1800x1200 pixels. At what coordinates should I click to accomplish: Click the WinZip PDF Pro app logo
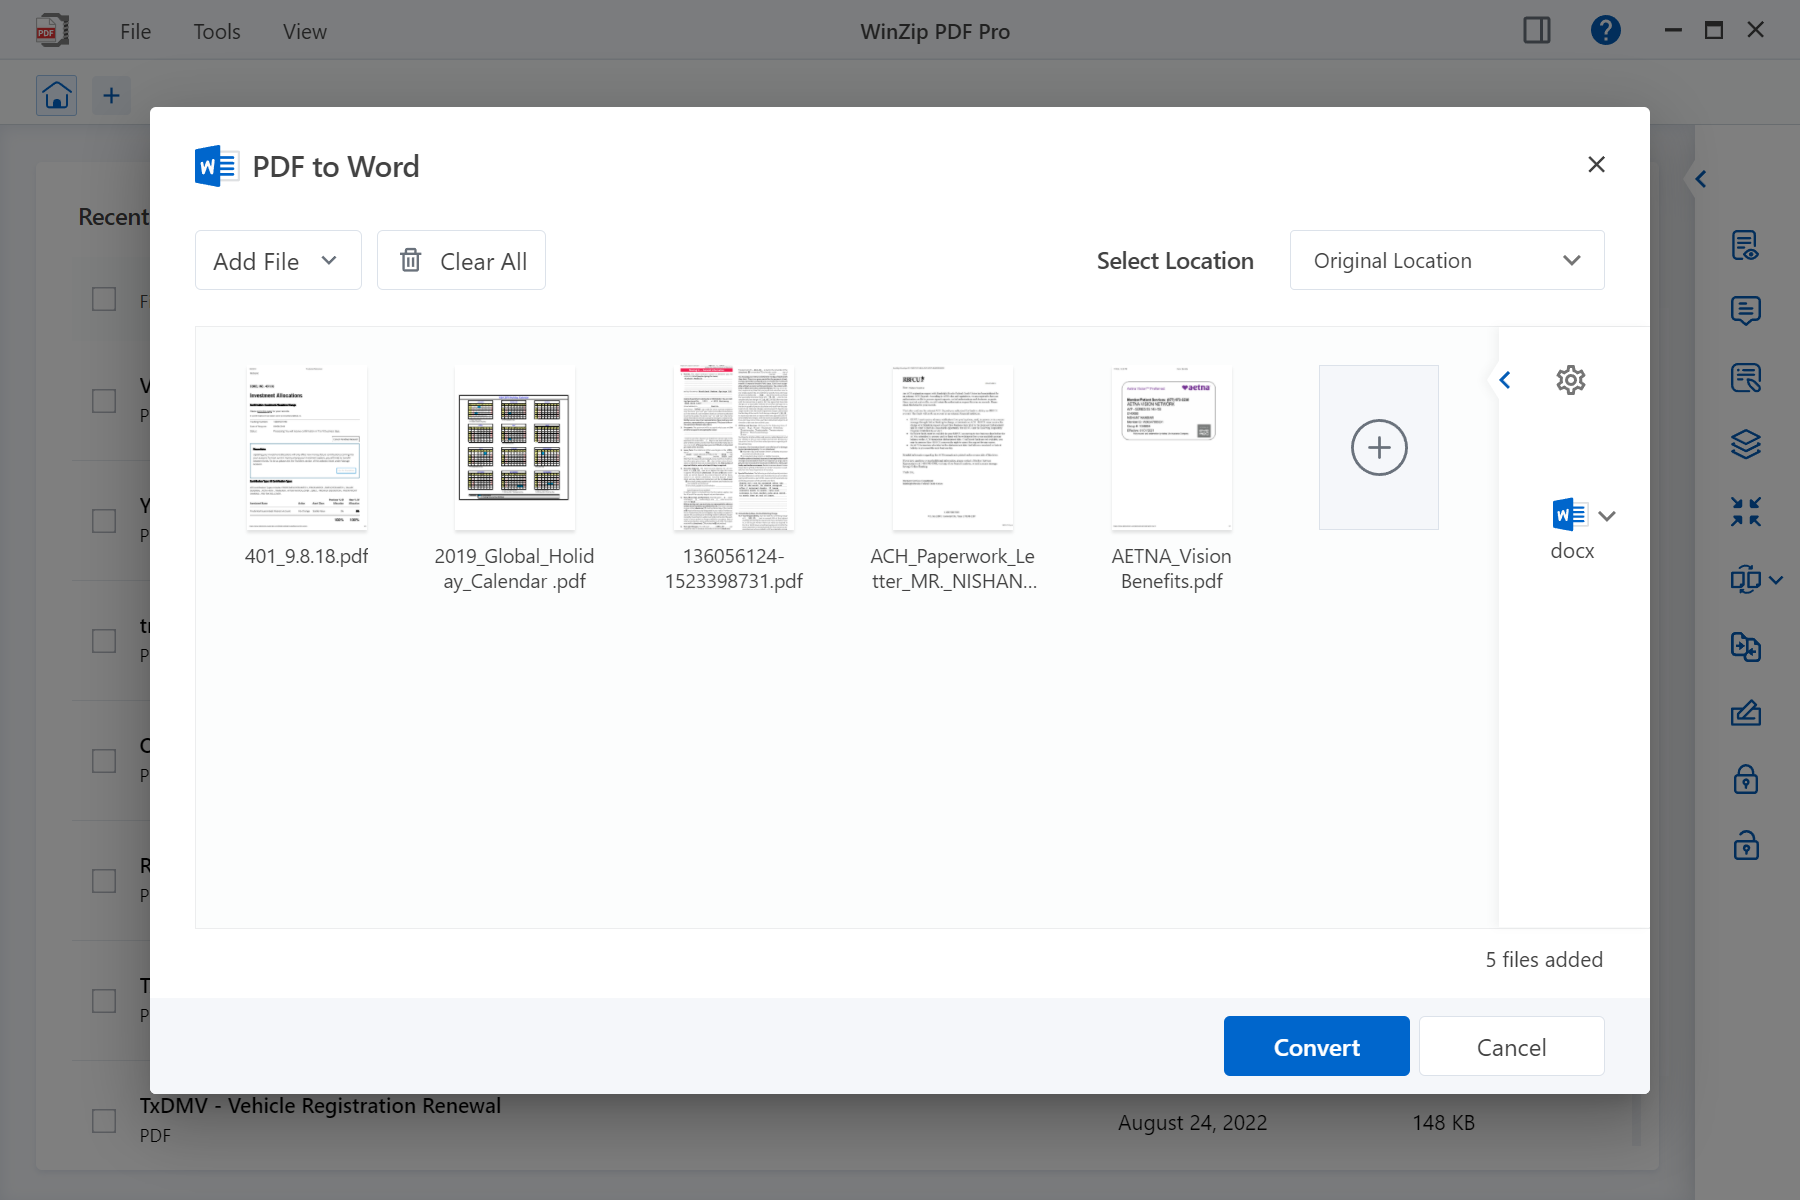(x=52, y=31)
